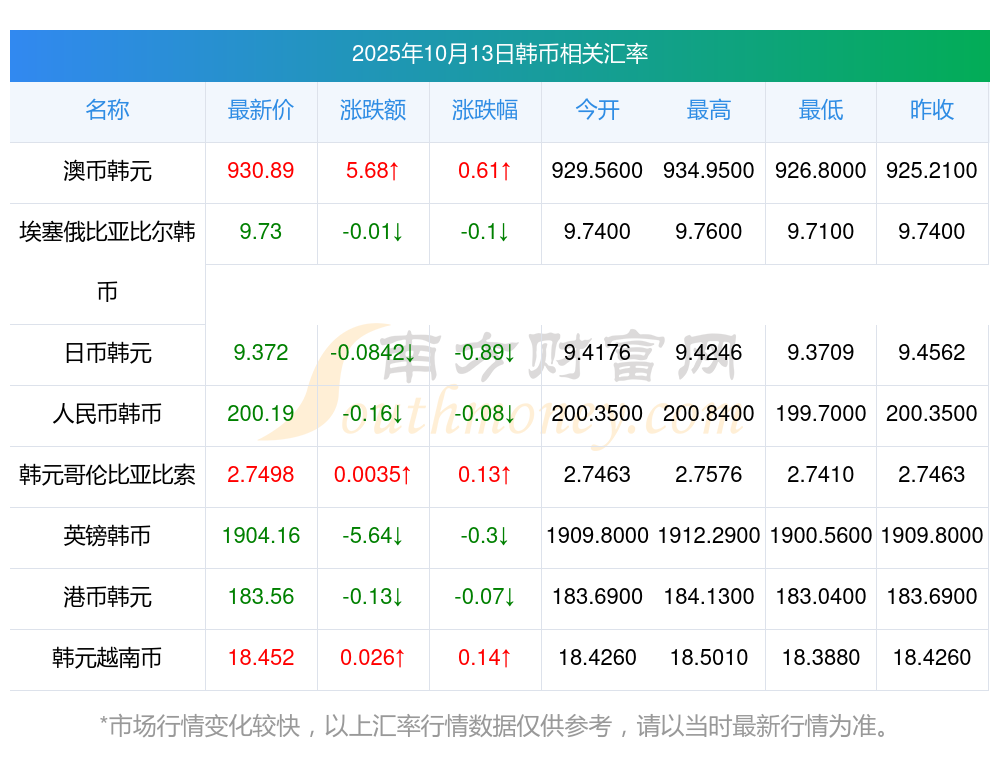Viewport: 1000px width, 757px height.
Task: Select the 昨收 column header
Action: tap(932, 110)
